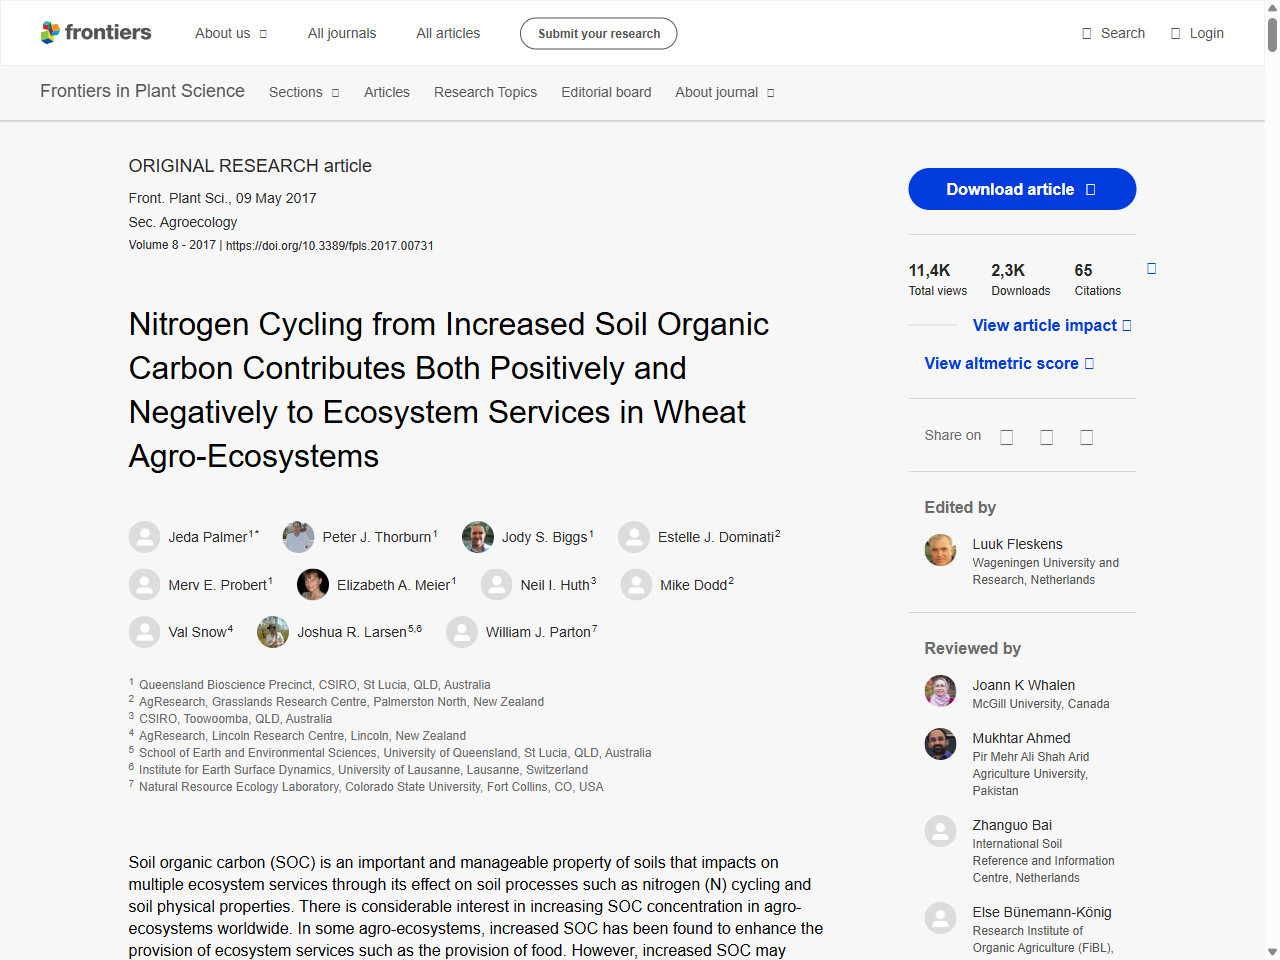This screenshot has width=1280, height=960.
Task: Open Research Topics tab
Action: (485, 92)
